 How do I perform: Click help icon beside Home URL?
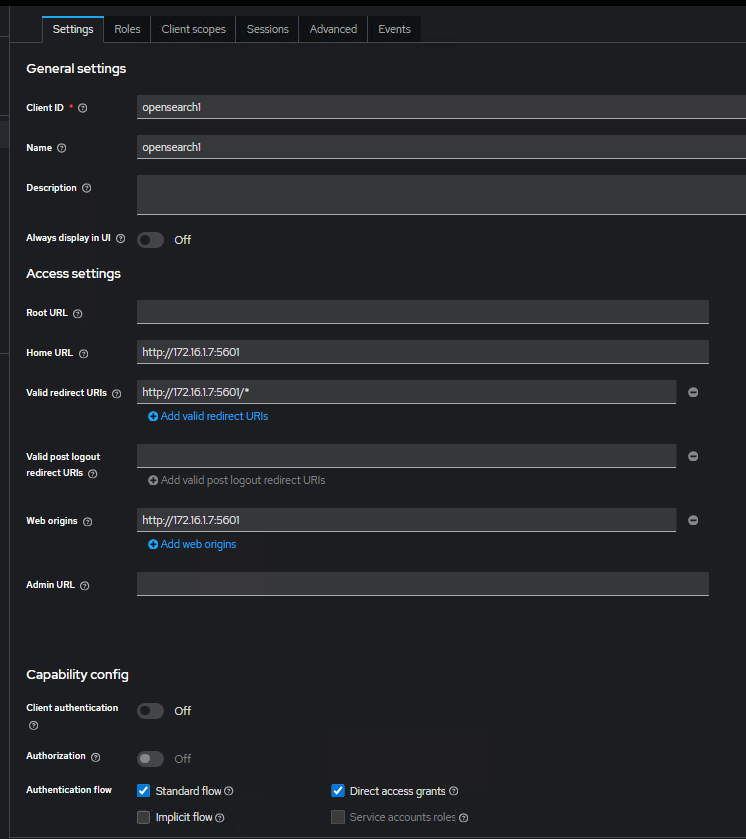(84, 354)
